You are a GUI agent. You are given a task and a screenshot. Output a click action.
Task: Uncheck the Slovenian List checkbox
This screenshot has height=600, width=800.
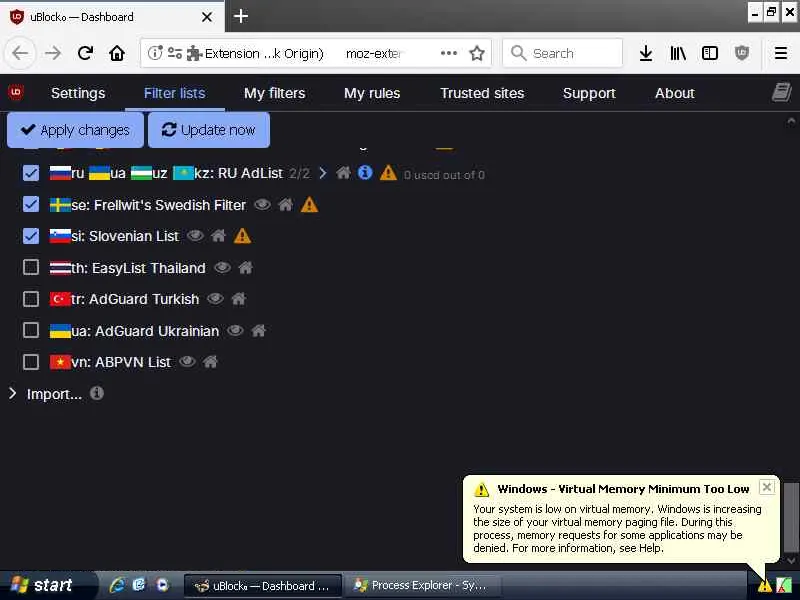pos(31,236)
